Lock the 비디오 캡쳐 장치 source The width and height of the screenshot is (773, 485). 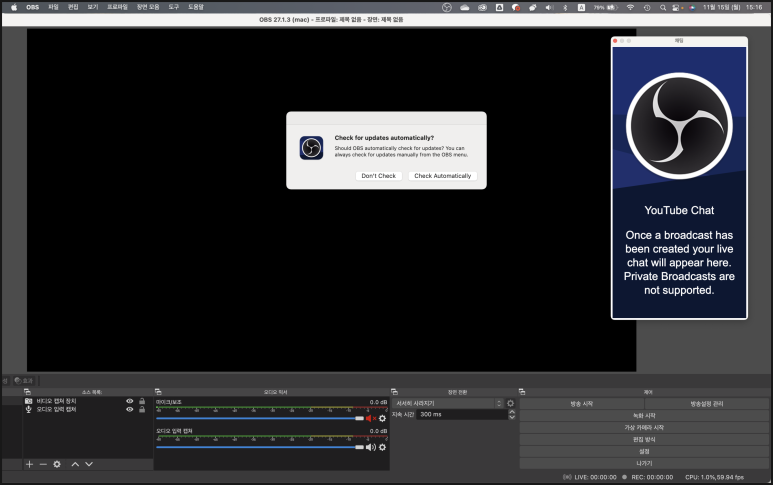142,401
